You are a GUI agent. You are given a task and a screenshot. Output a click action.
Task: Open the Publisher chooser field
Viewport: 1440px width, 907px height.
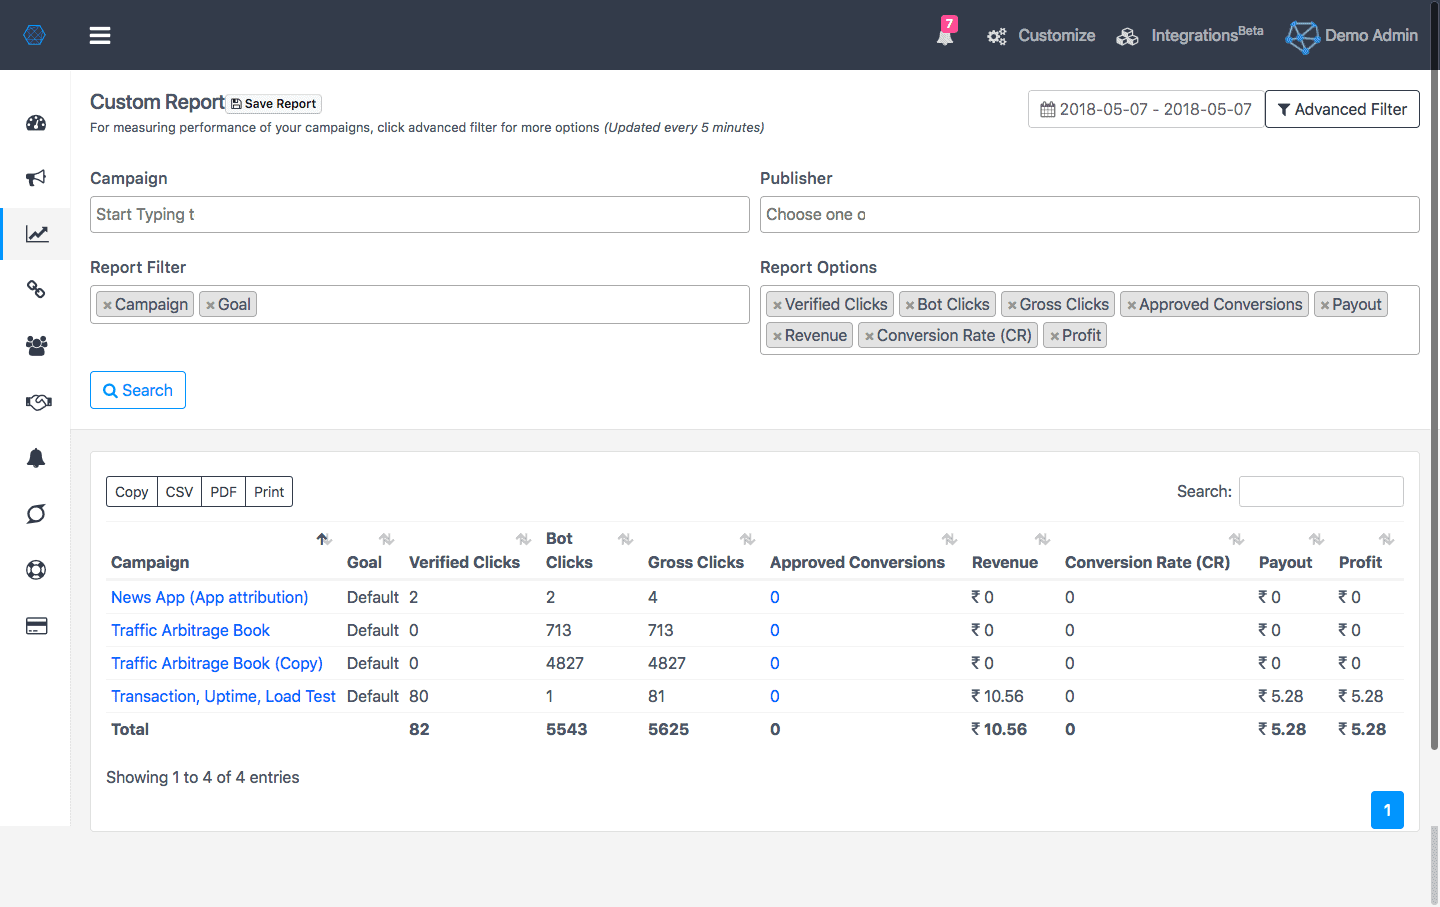point(1090,215)
